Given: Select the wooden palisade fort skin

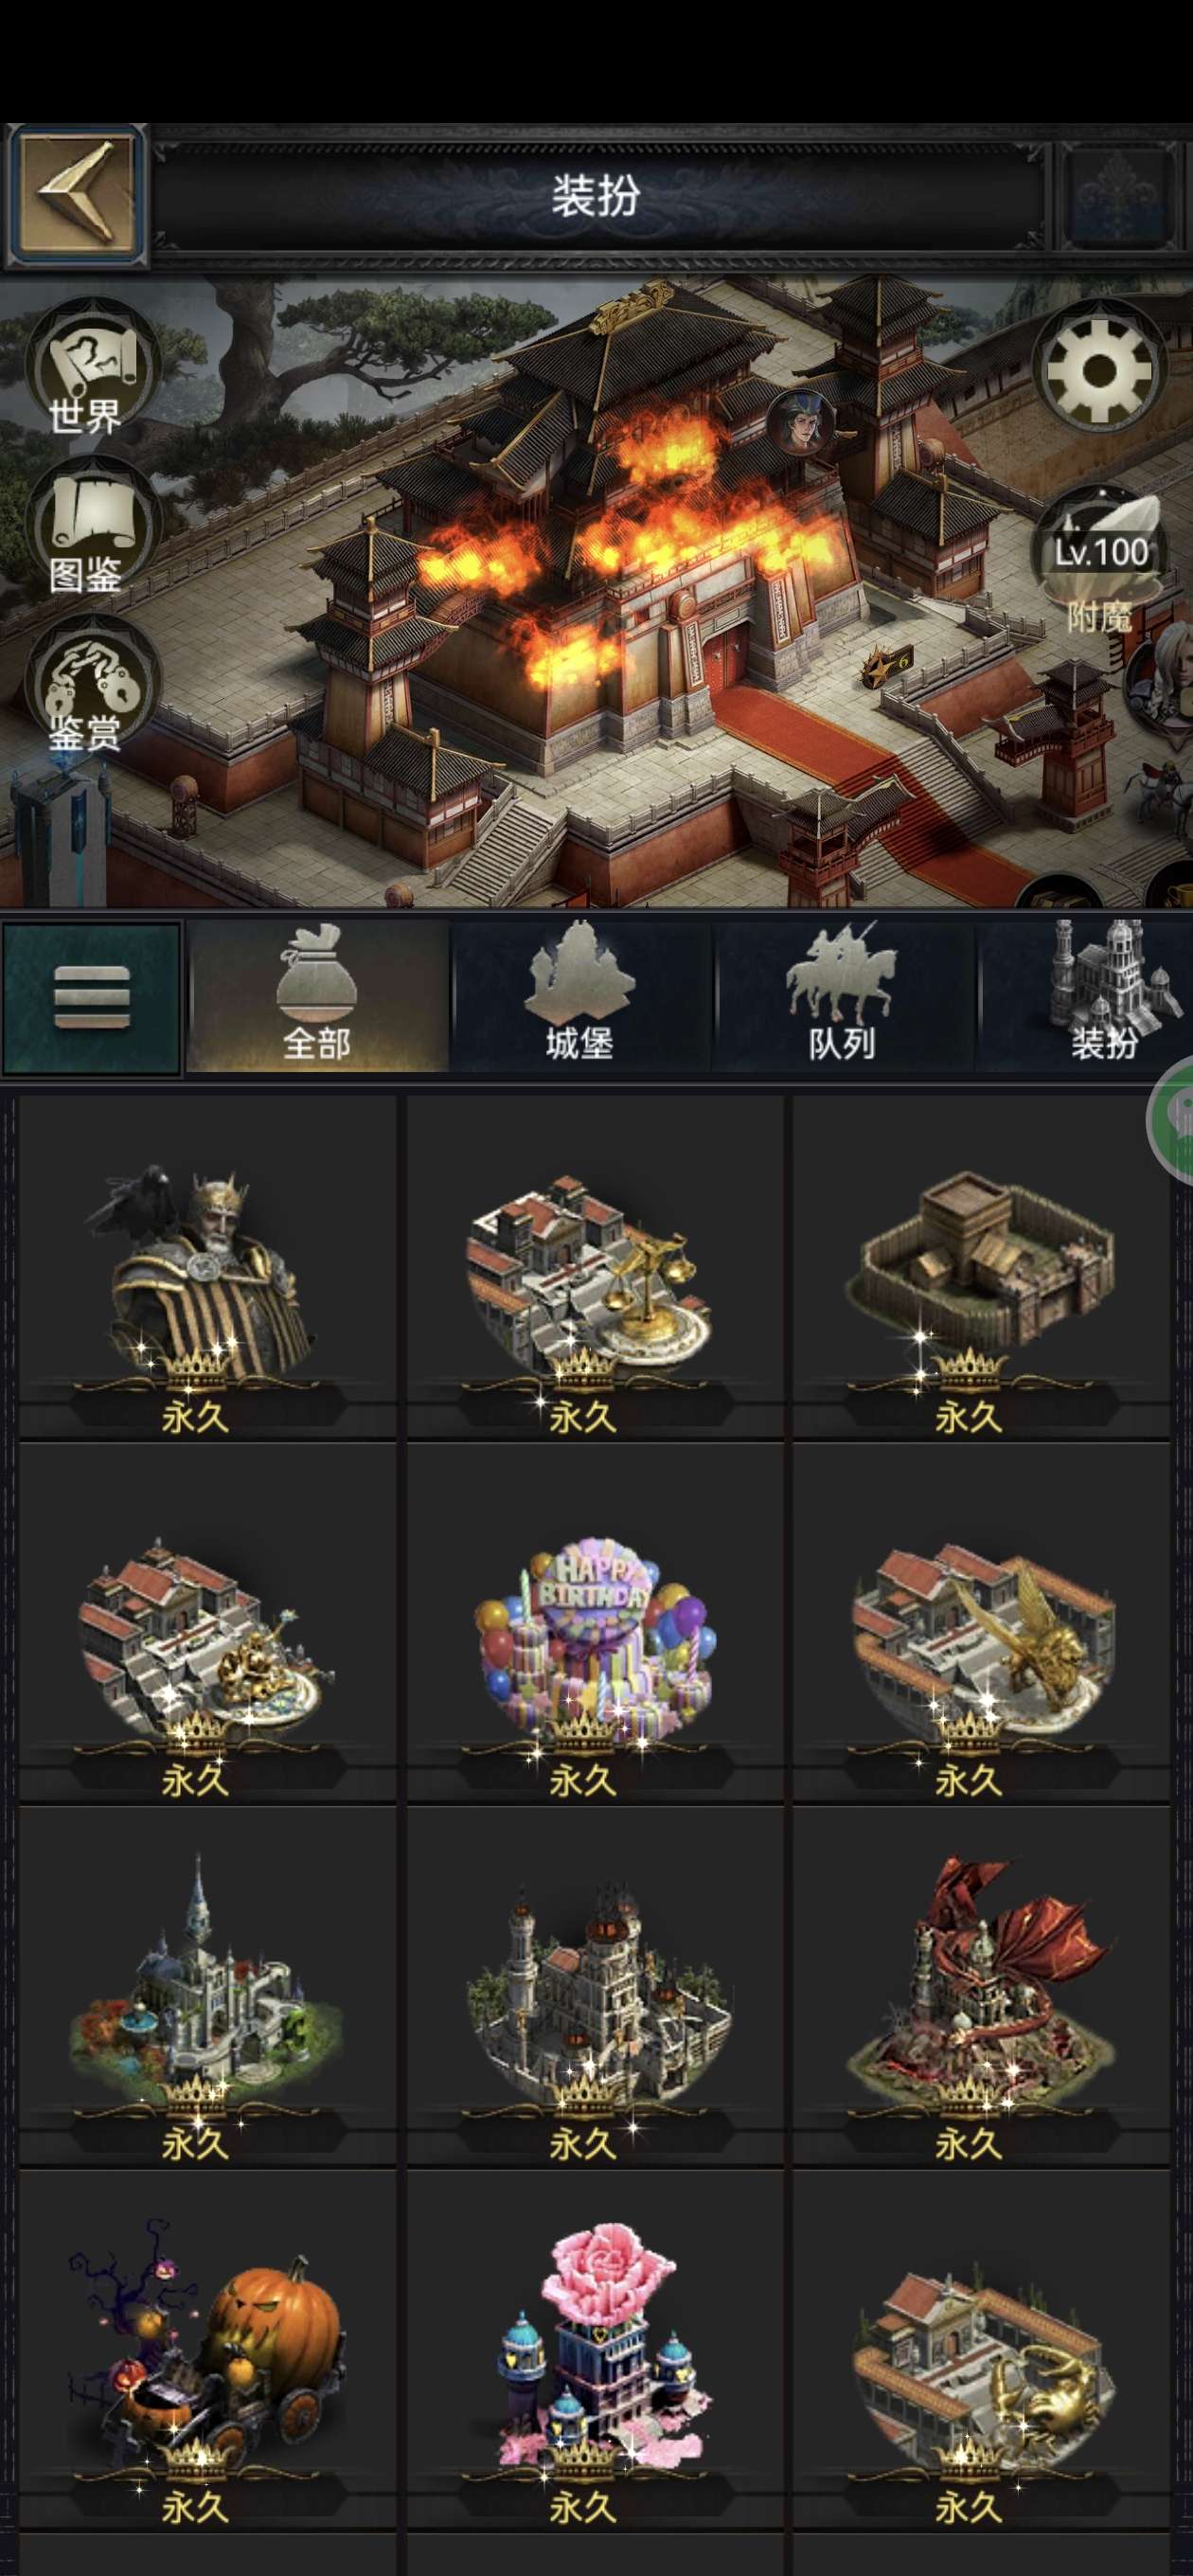Looking at the screenshot, I should click(982, 1267).
